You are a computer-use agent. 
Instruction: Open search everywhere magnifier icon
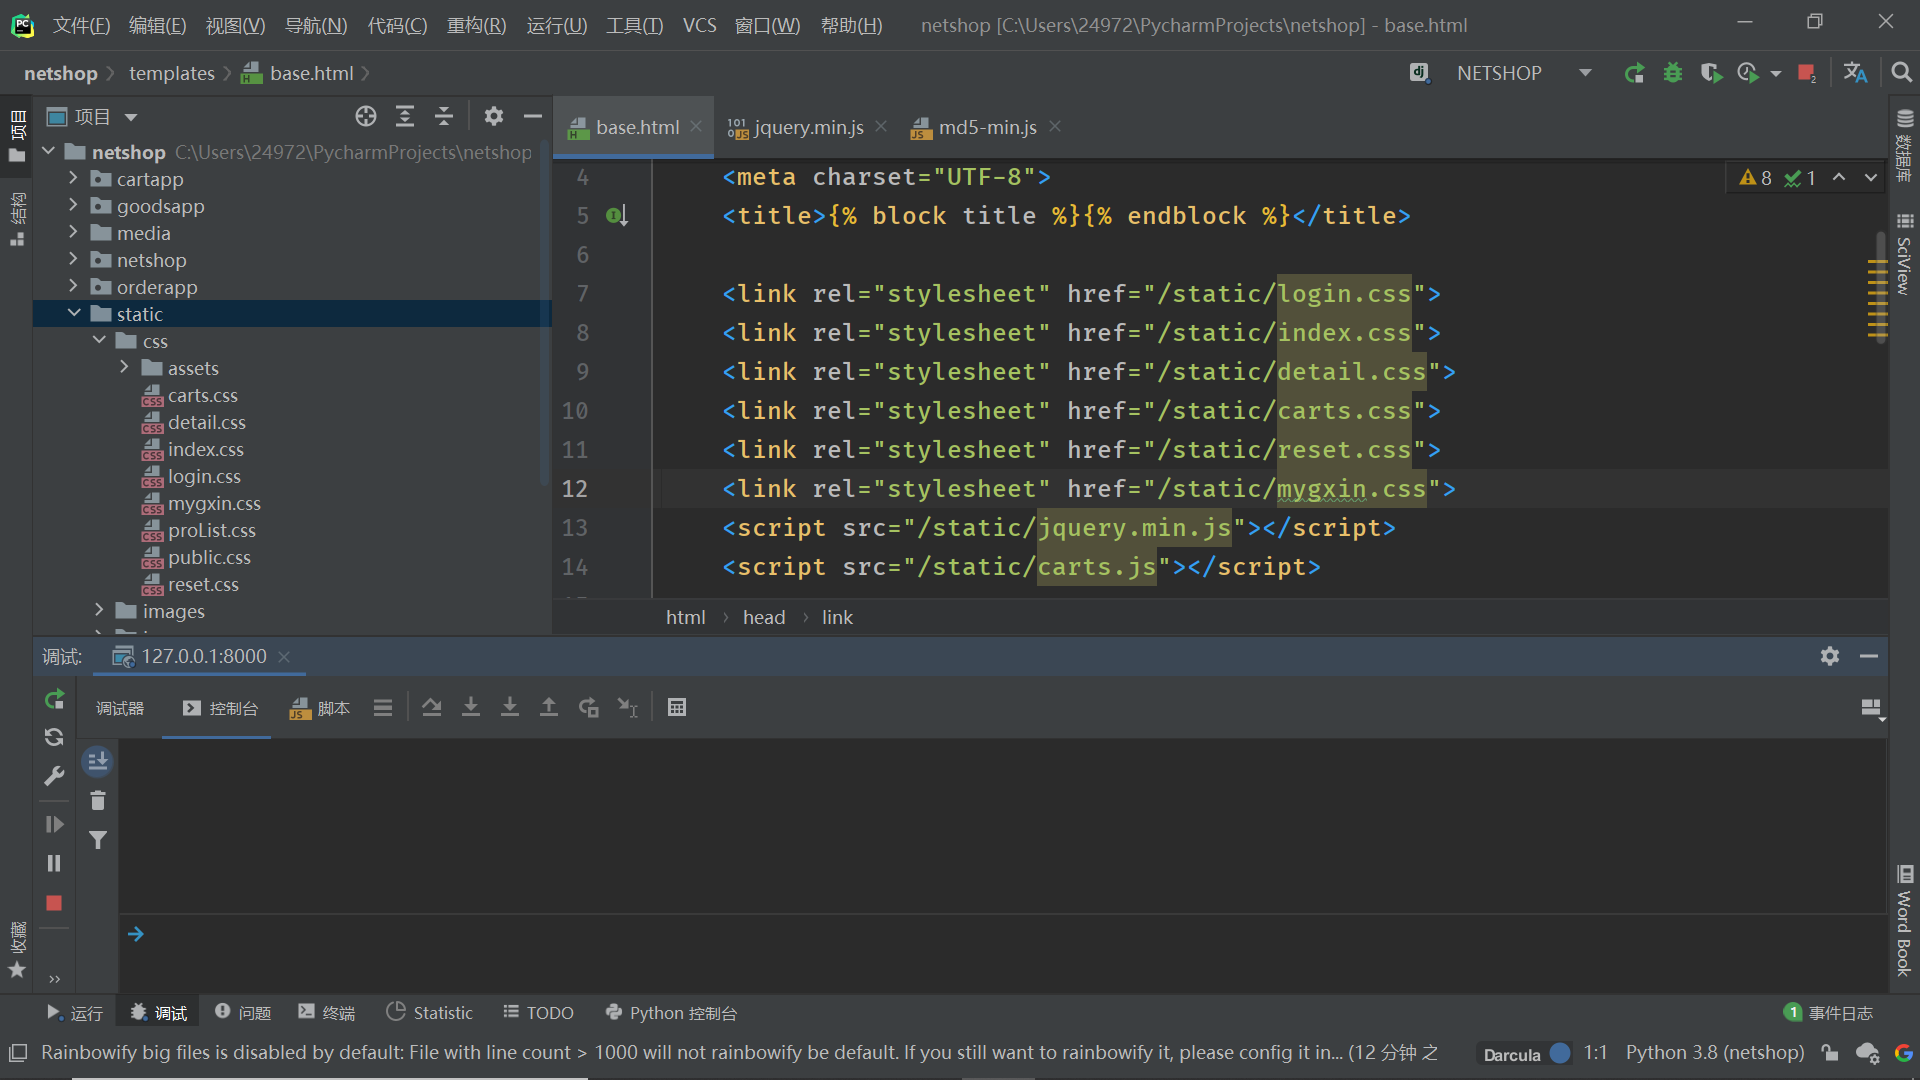(1901, 73)
